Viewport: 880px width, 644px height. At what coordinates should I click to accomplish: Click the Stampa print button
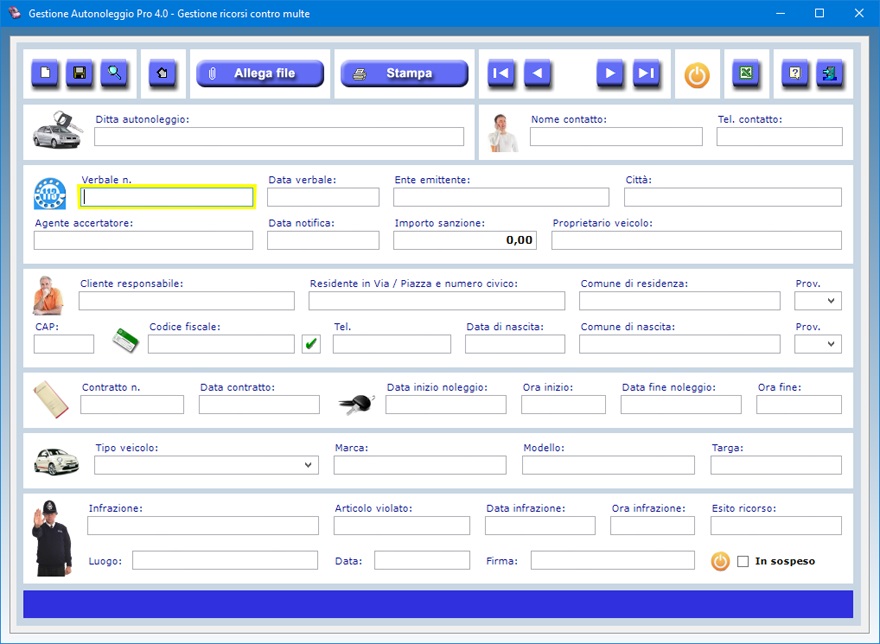coord(404,74)
